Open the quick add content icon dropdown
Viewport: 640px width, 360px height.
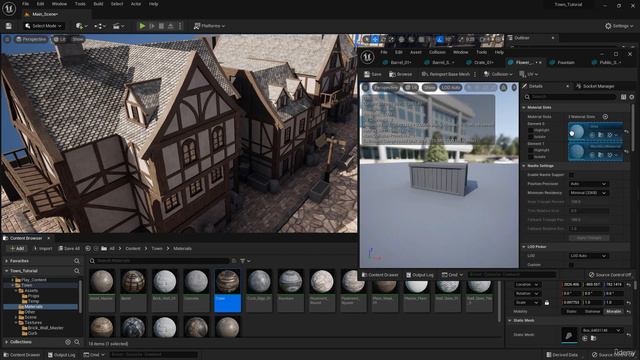click(x=81, y=26)
